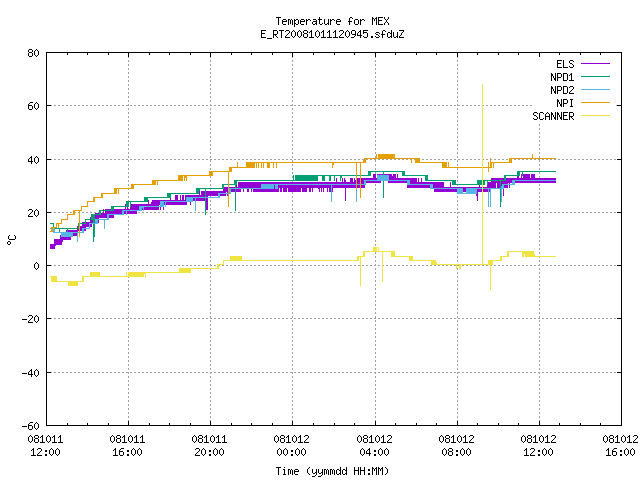Click the x-axis tick label 081012 00:00
Screen dimensions: 640x480
click(291, 446)
